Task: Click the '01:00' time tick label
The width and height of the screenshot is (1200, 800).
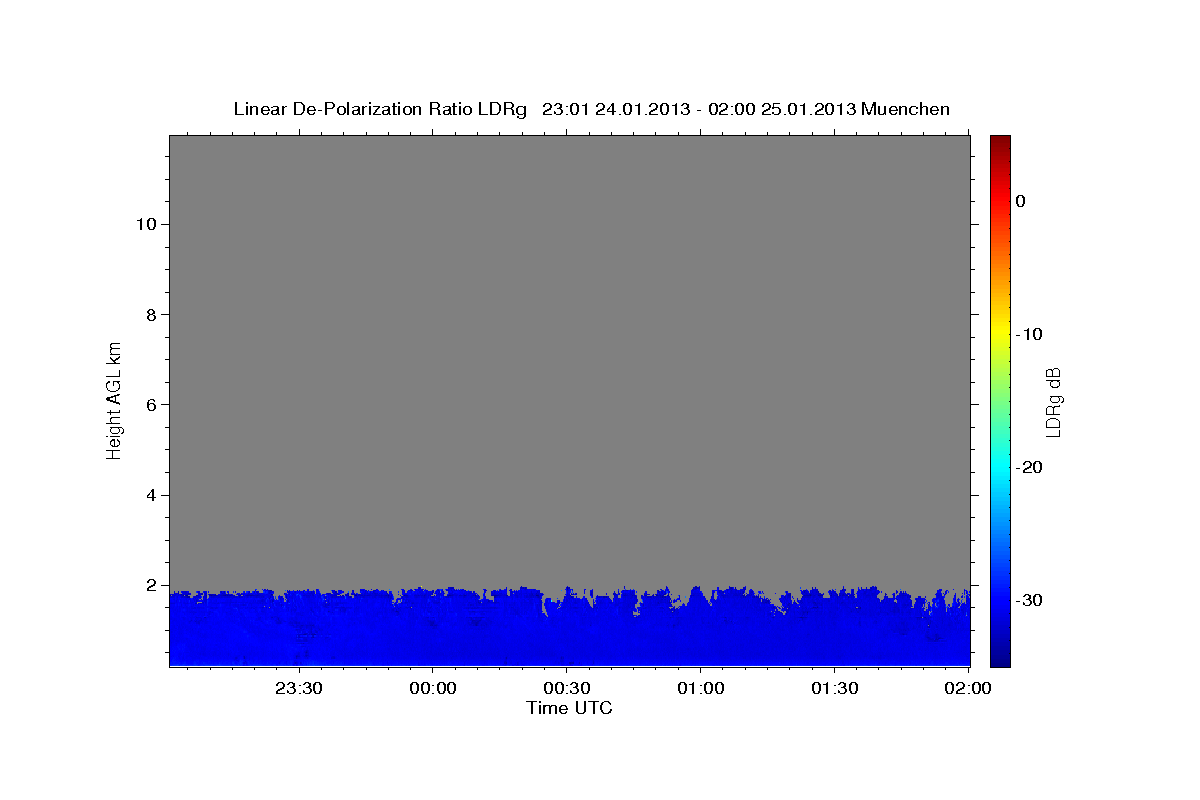Action: coord(701,688)
